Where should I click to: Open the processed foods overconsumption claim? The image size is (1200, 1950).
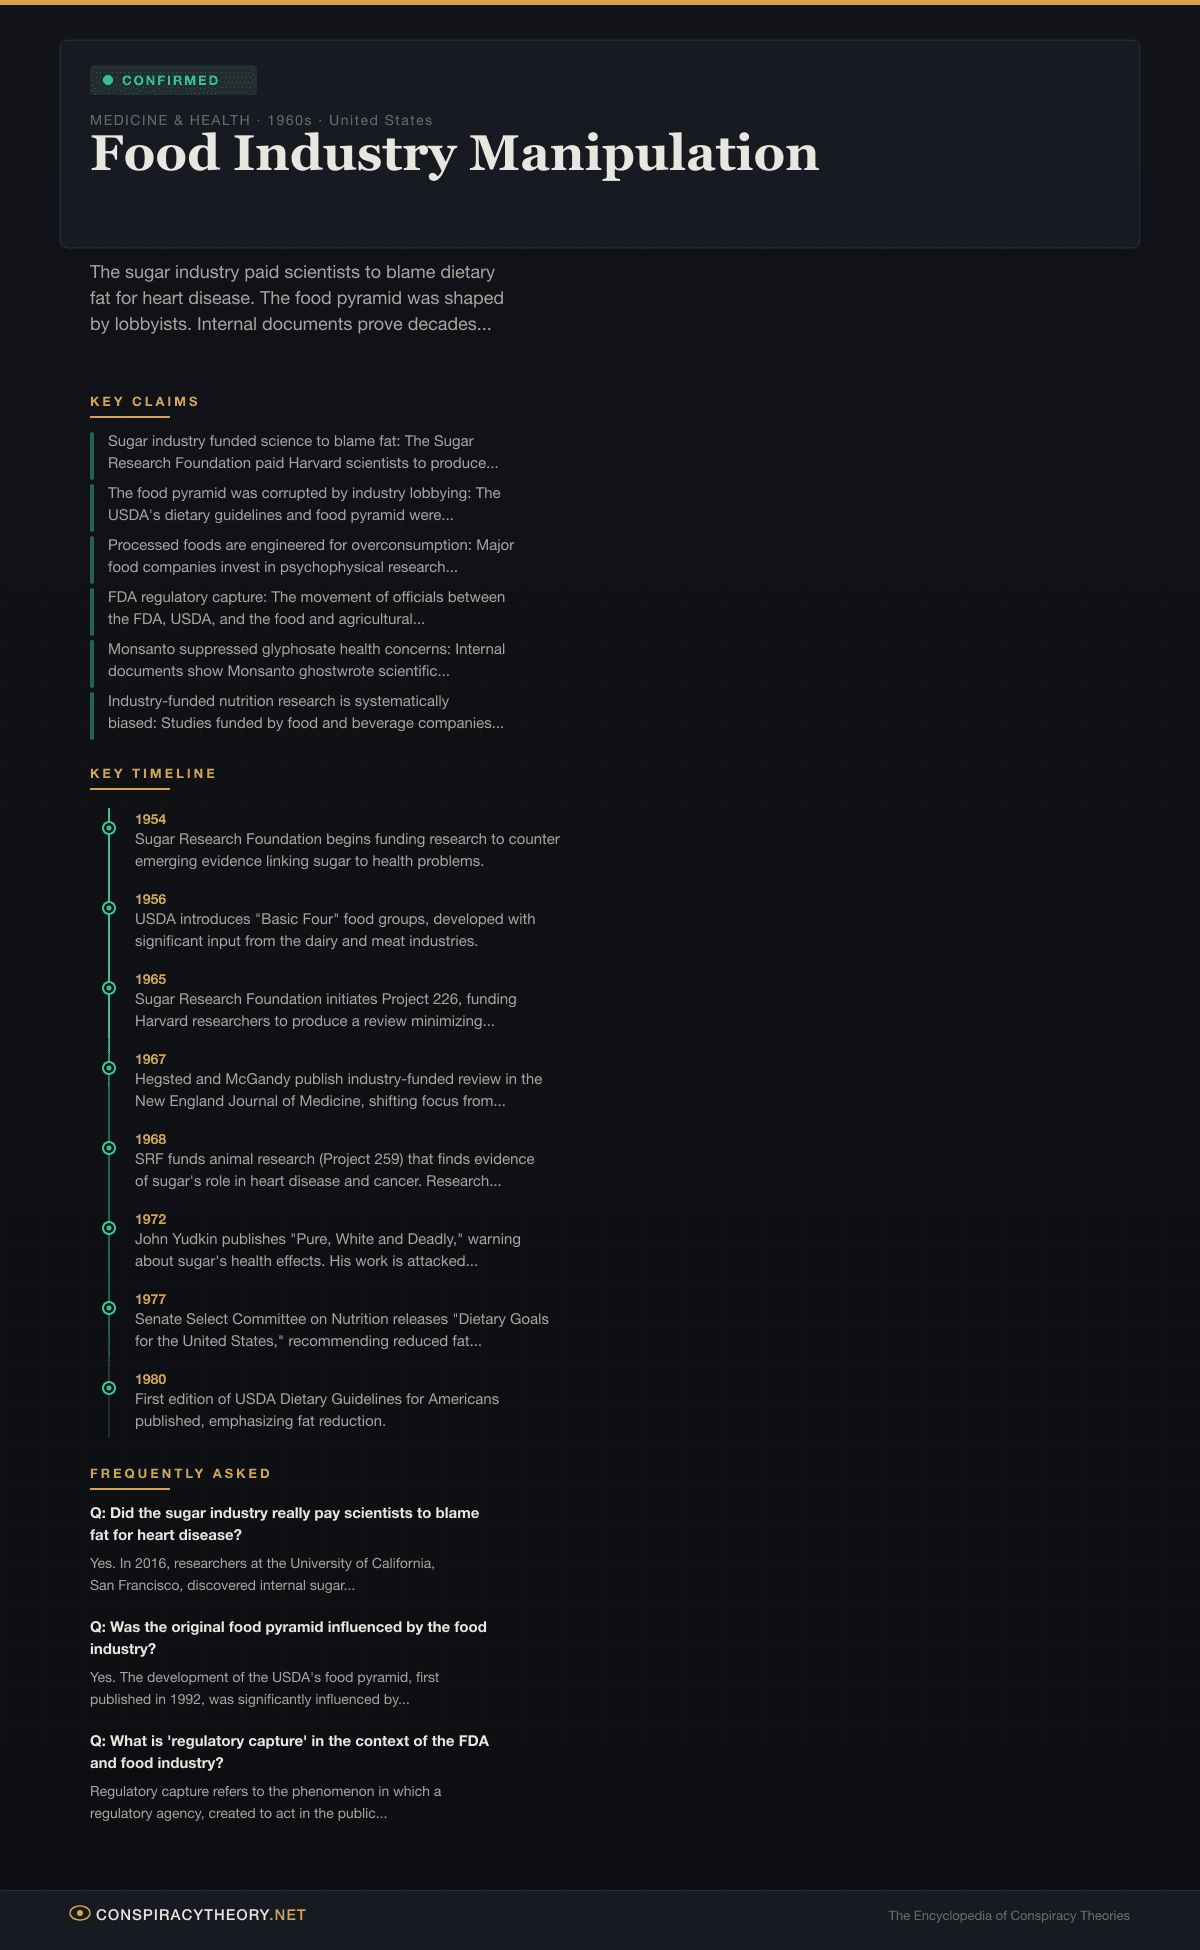[x=310, y=556]
